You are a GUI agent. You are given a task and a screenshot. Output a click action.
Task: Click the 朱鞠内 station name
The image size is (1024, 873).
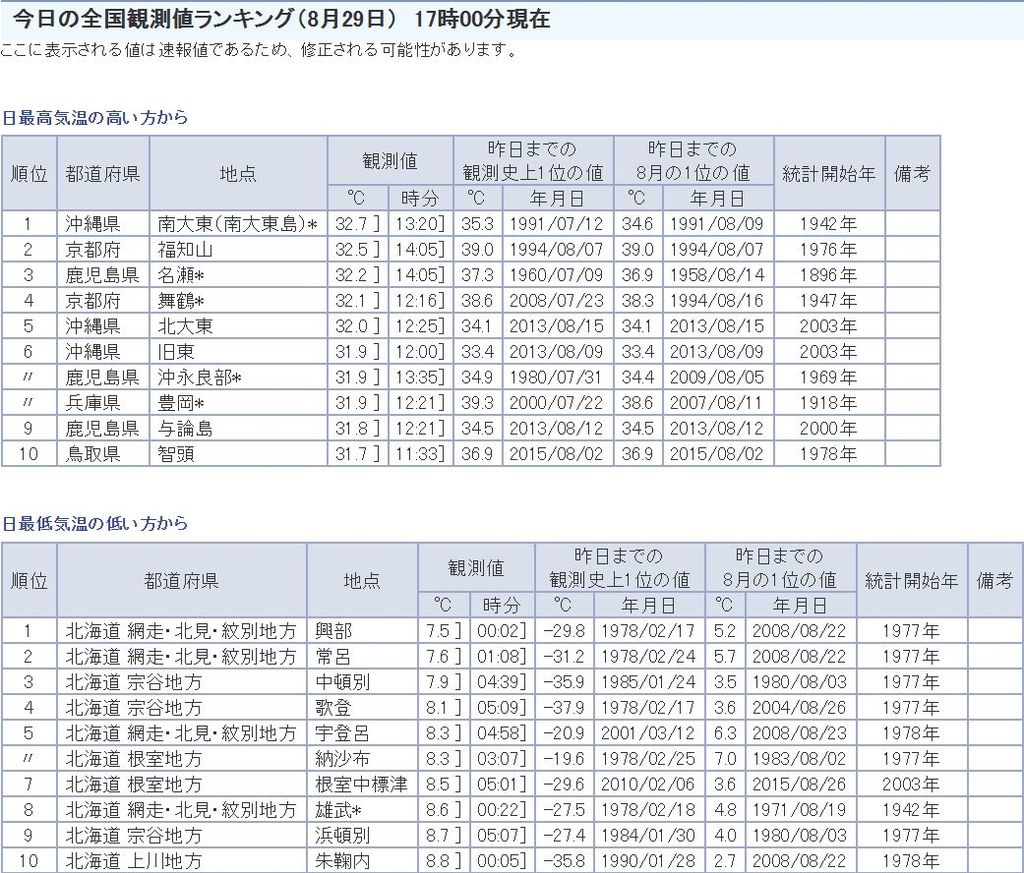[341, 861]
